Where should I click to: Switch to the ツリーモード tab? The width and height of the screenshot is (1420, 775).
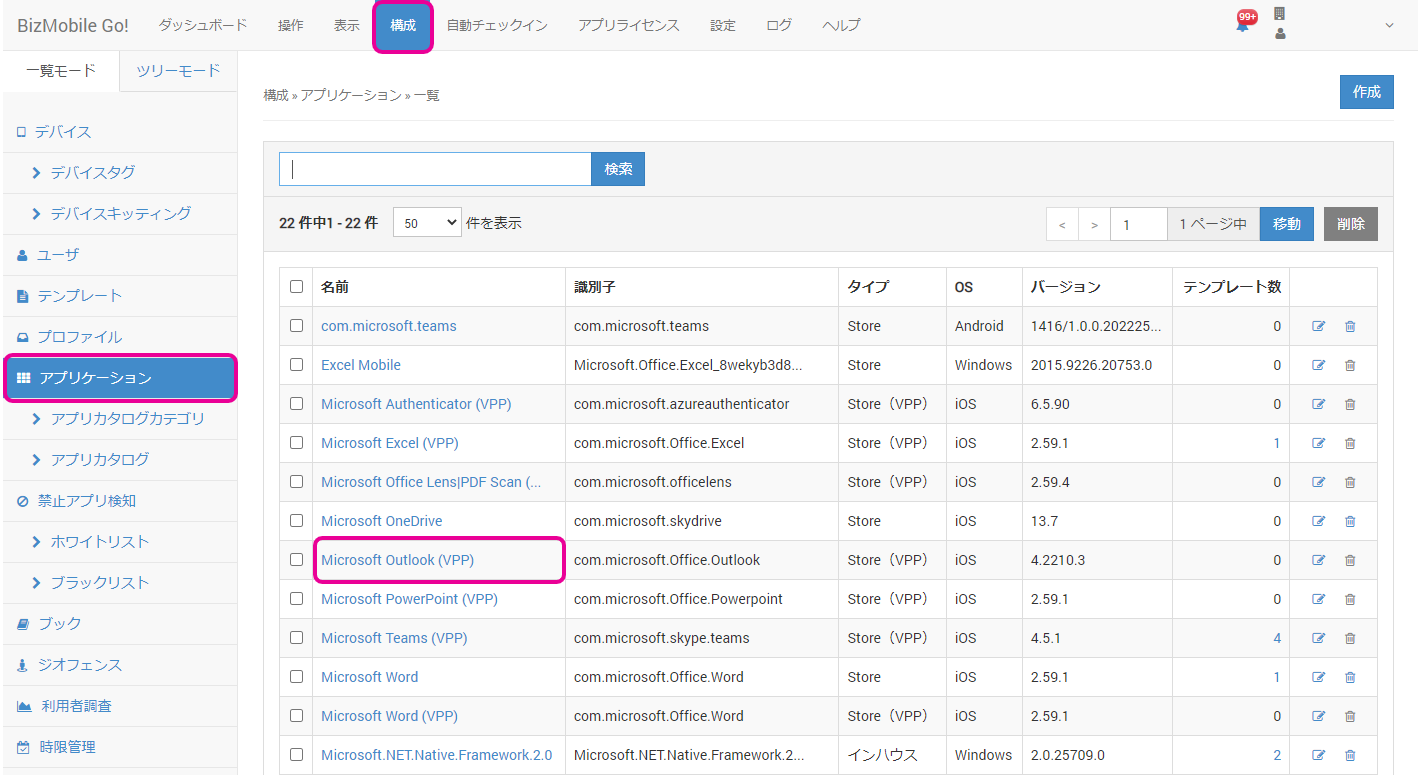click(x=178, y=71)
